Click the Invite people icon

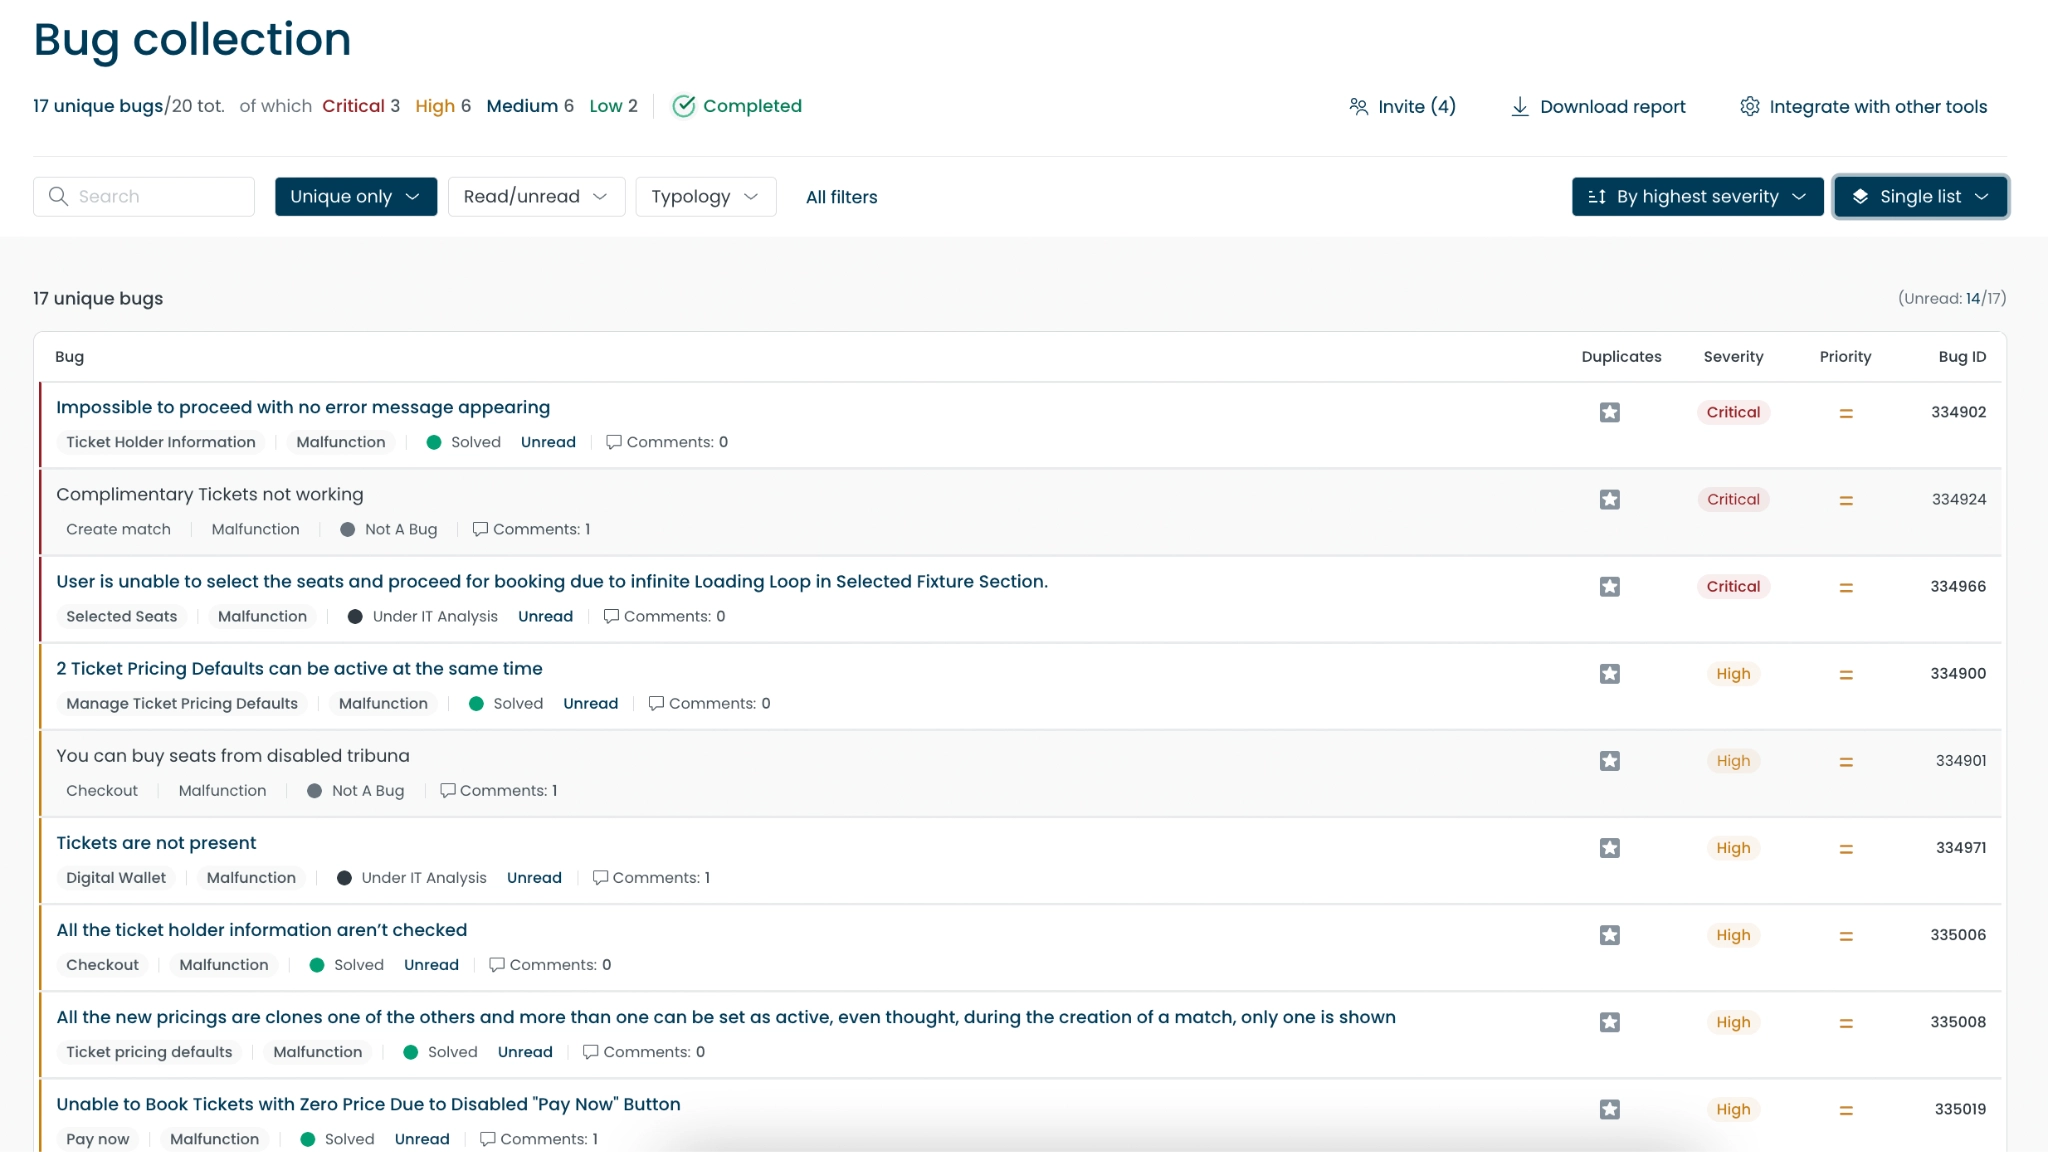[x=1358, y=106]
